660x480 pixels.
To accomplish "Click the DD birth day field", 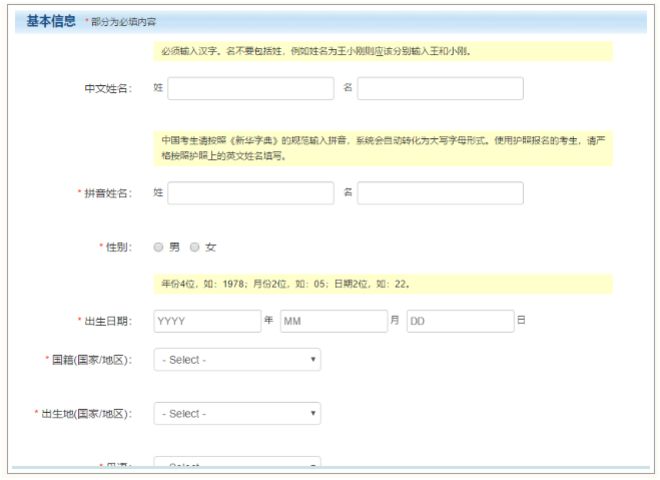I will pyautogui.click(x=460, y=321).
